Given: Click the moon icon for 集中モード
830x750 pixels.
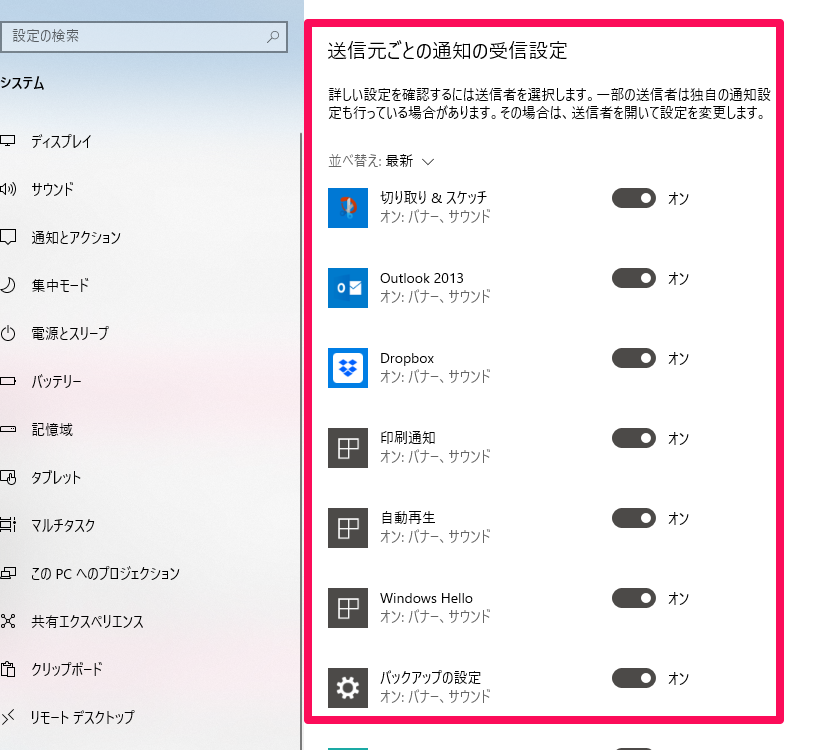Looking at the screenshot, I should [8, 285].
